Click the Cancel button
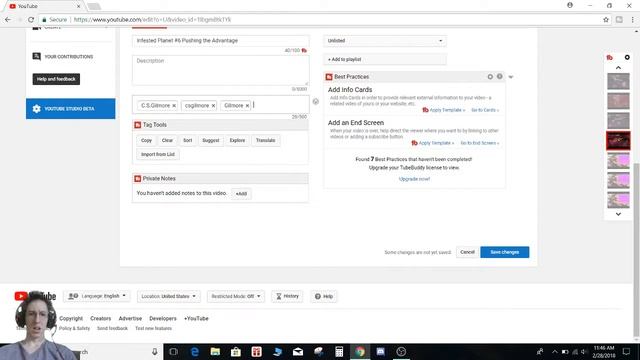The image size is (640, 360). (467, 252)
